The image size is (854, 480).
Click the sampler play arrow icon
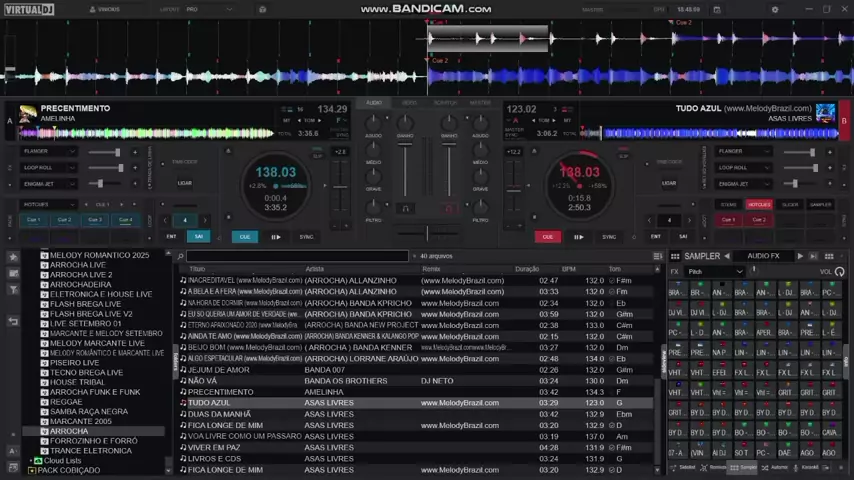click(799, 256)
